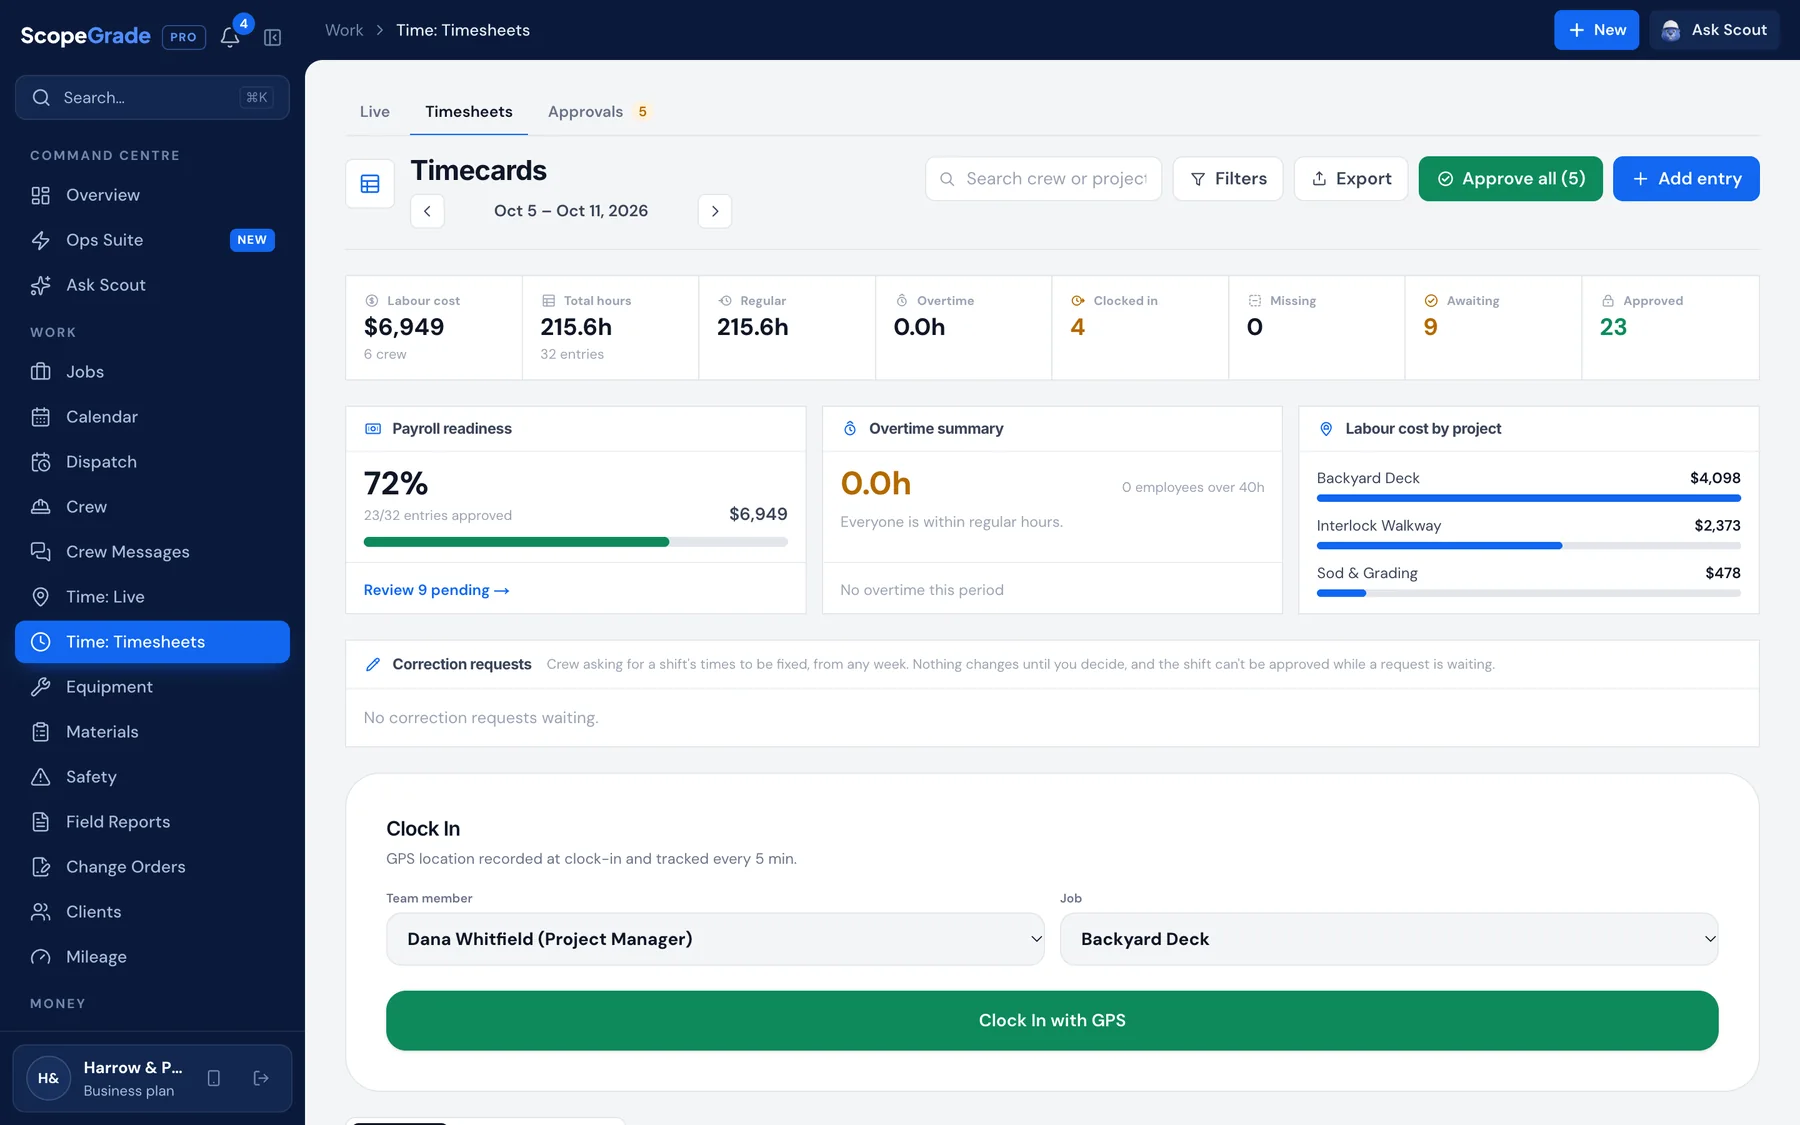Select the Timesheets tab
Viewport: 1800px width, 1125px height.
point(469,112)
